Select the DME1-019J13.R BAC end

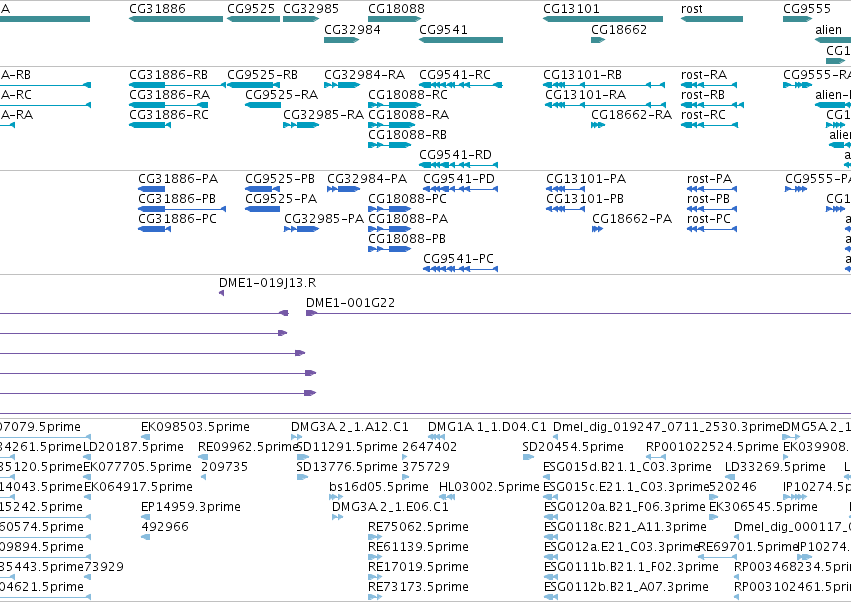(268, 283)
